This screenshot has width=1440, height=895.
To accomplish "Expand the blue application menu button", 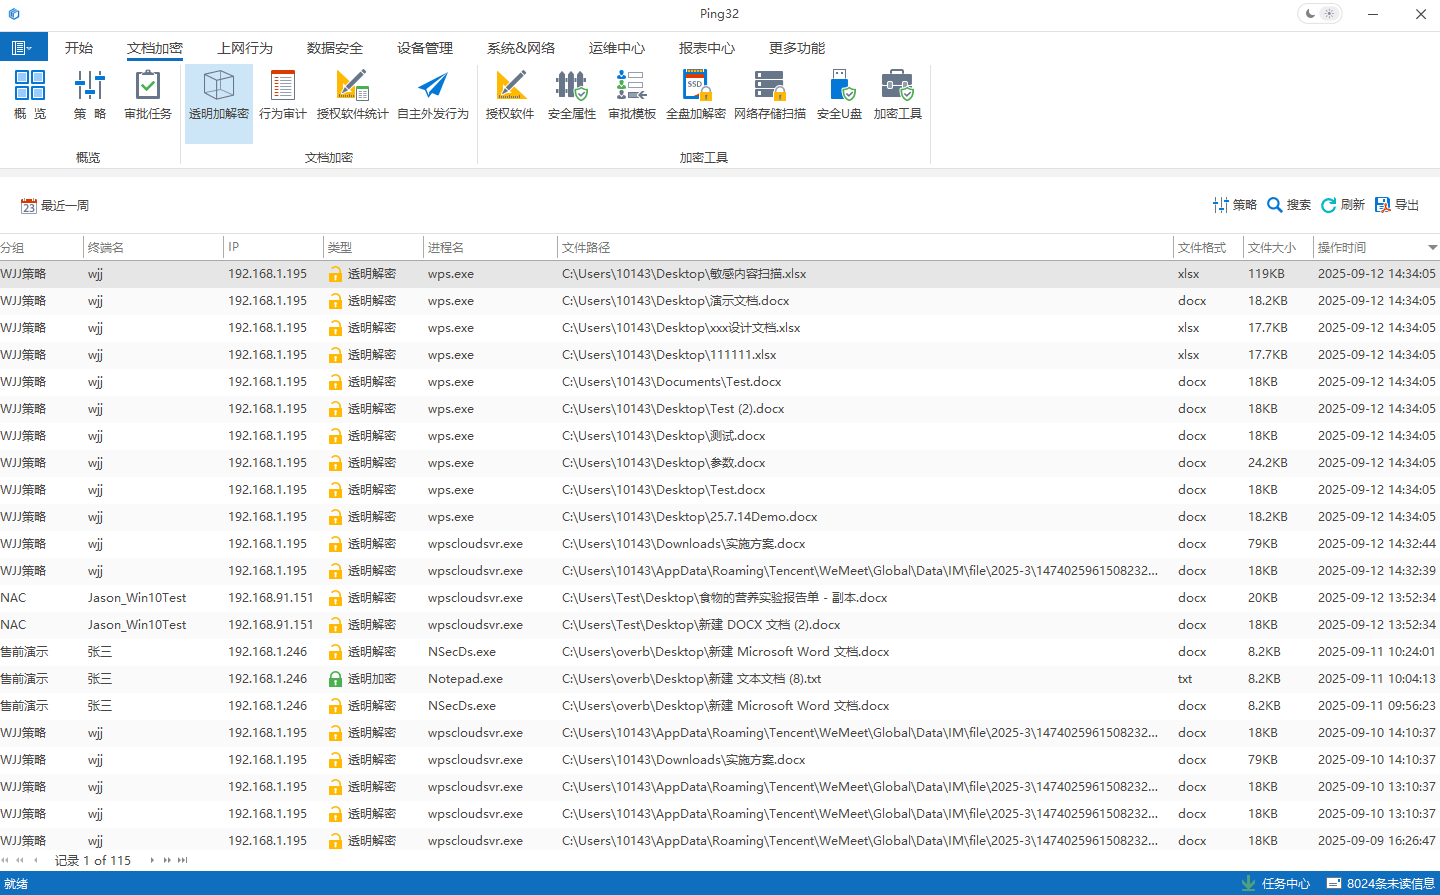I will click(x=23, y=48).
